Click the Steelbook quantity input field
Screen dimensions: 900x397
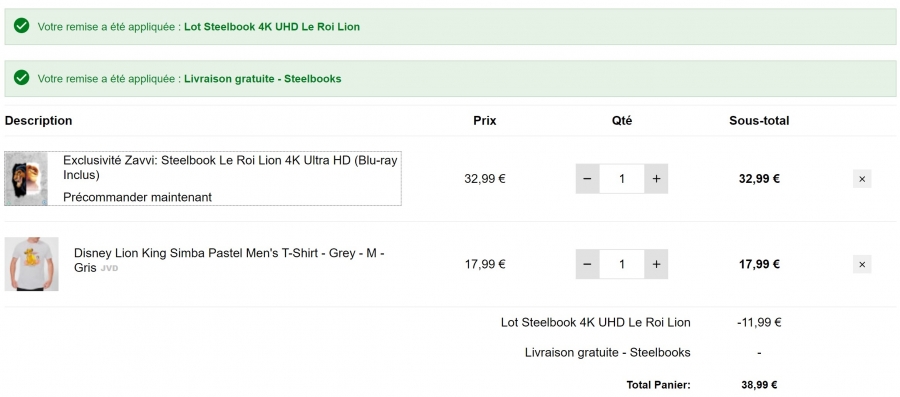coord(622,178)
